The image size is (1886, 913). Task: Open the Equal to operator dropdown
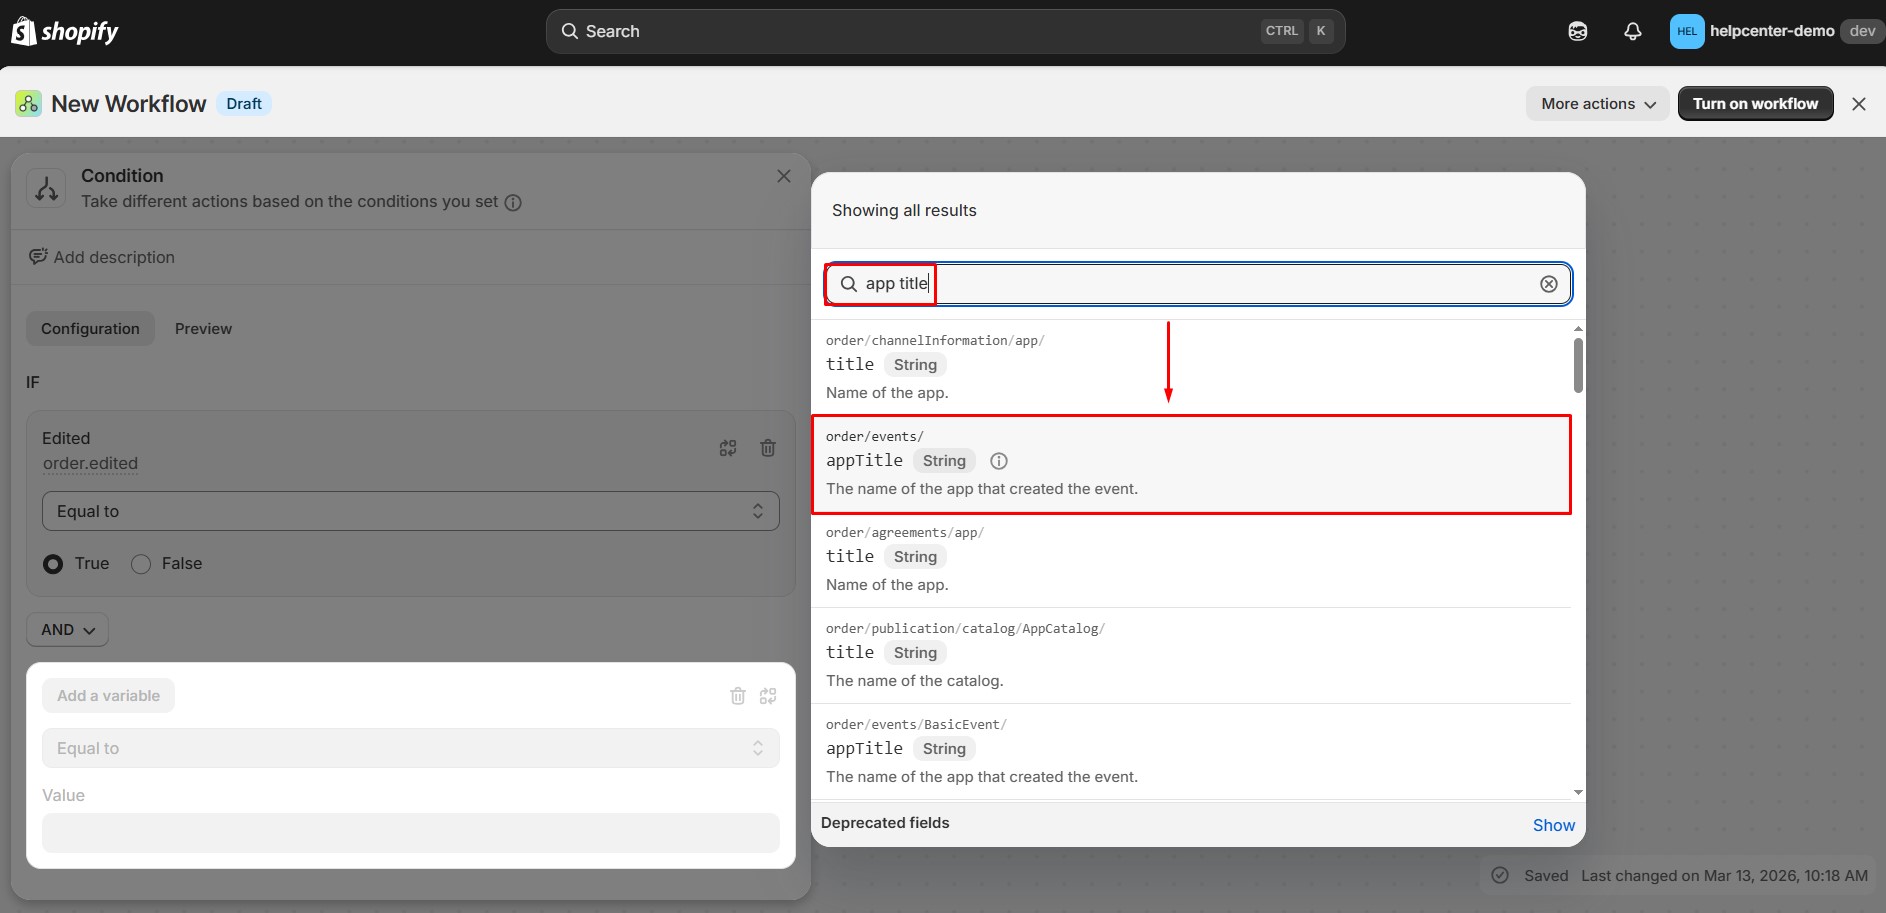(x=410, y=511)
